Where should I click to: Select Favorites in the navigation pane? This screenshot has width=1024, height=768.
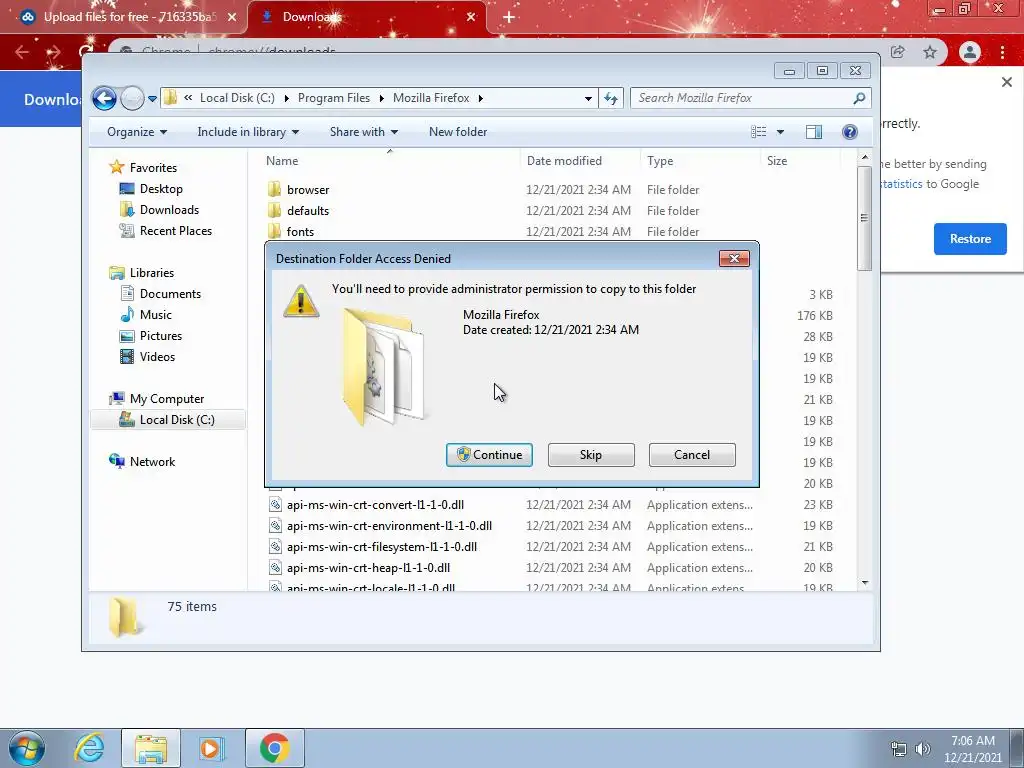click(143, 168)
